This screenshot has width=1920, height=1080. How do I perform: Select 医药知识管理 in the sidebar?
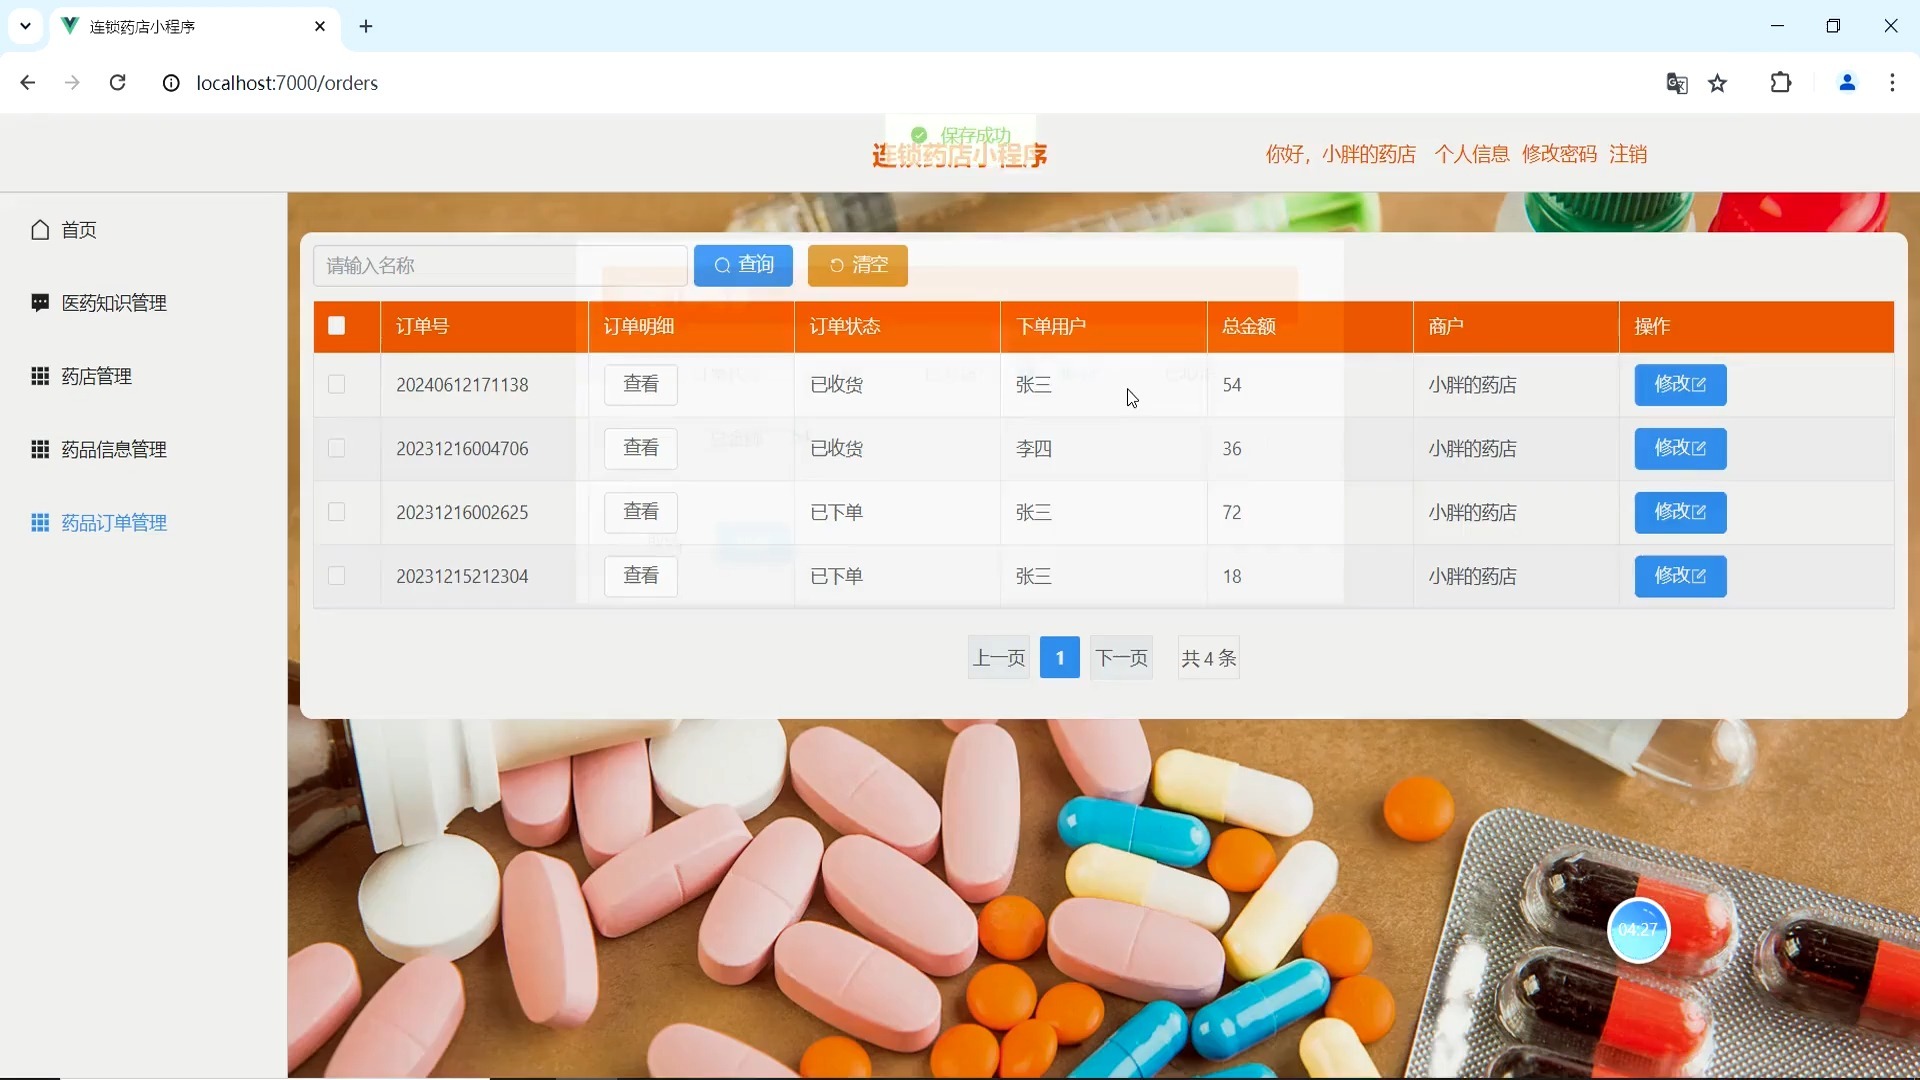tap(113, 302)
